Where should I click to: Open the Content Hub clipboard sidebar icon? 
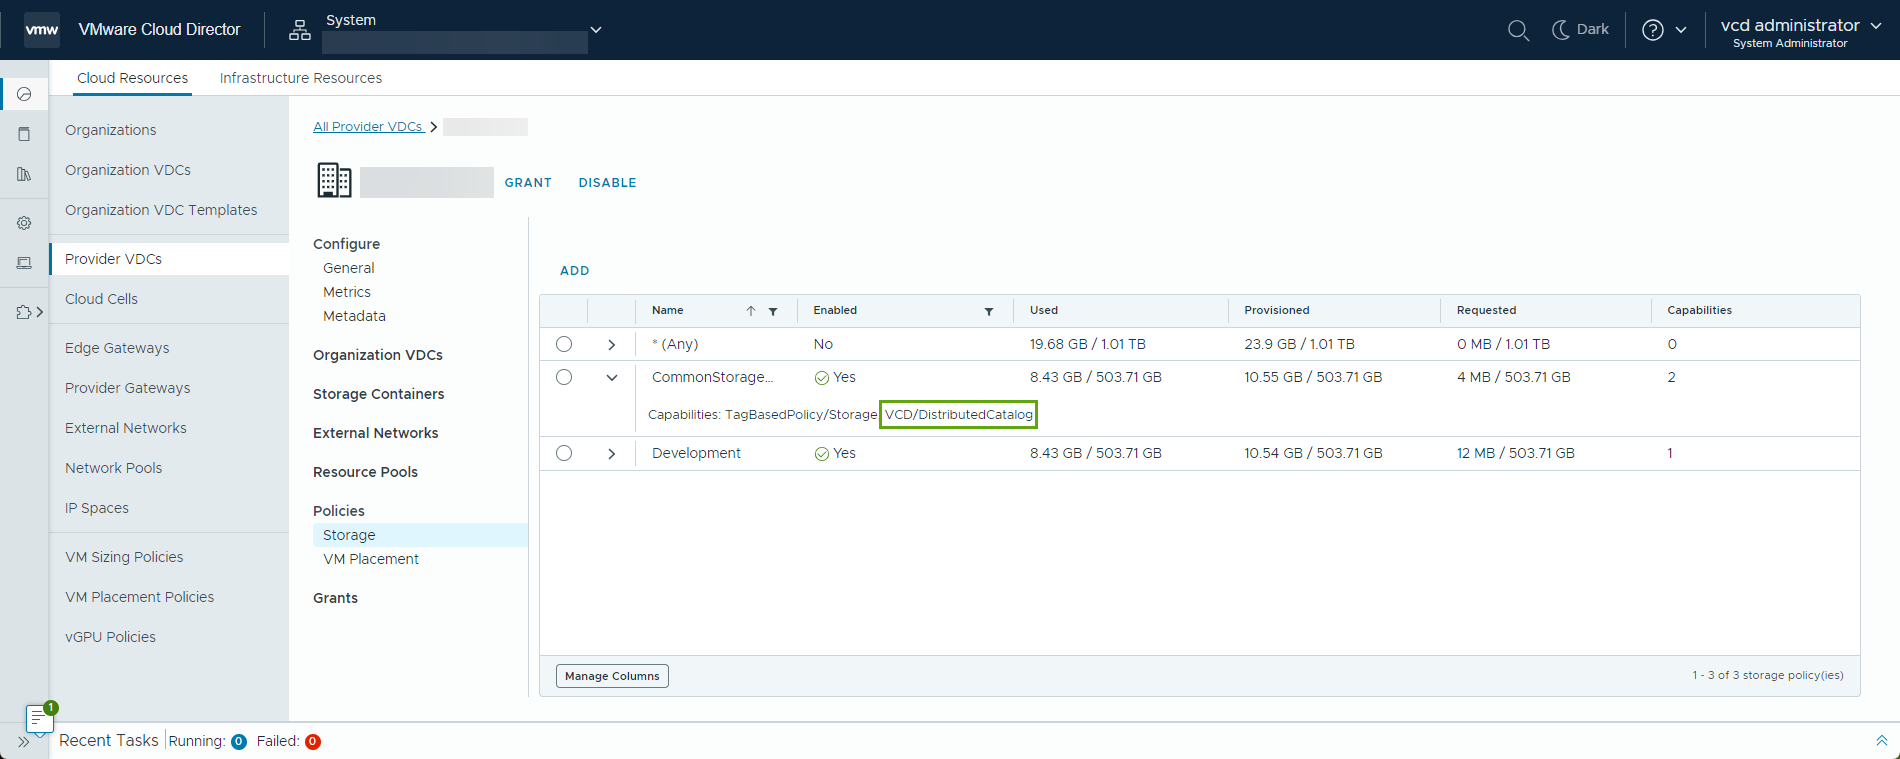coord(24,134)
